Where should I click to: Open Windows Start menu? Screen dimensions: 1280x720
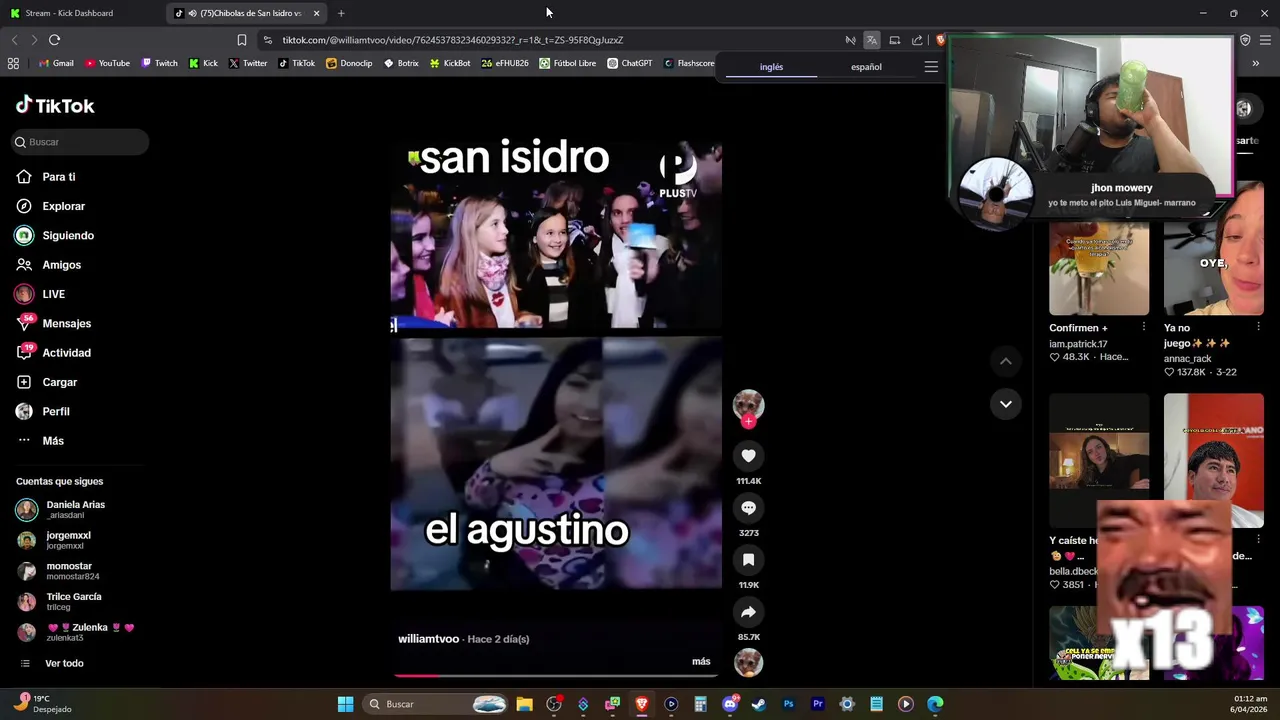coord(345,704)
